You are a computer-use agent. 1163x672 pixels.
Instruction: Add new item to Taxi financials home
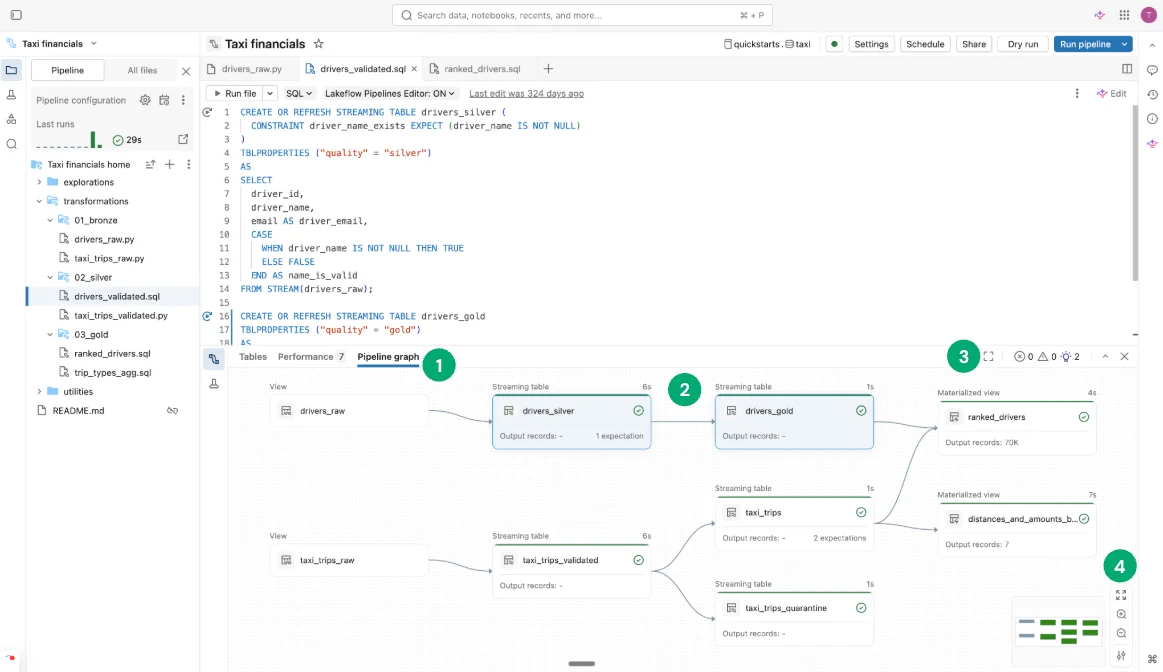[x=170, y=164]
